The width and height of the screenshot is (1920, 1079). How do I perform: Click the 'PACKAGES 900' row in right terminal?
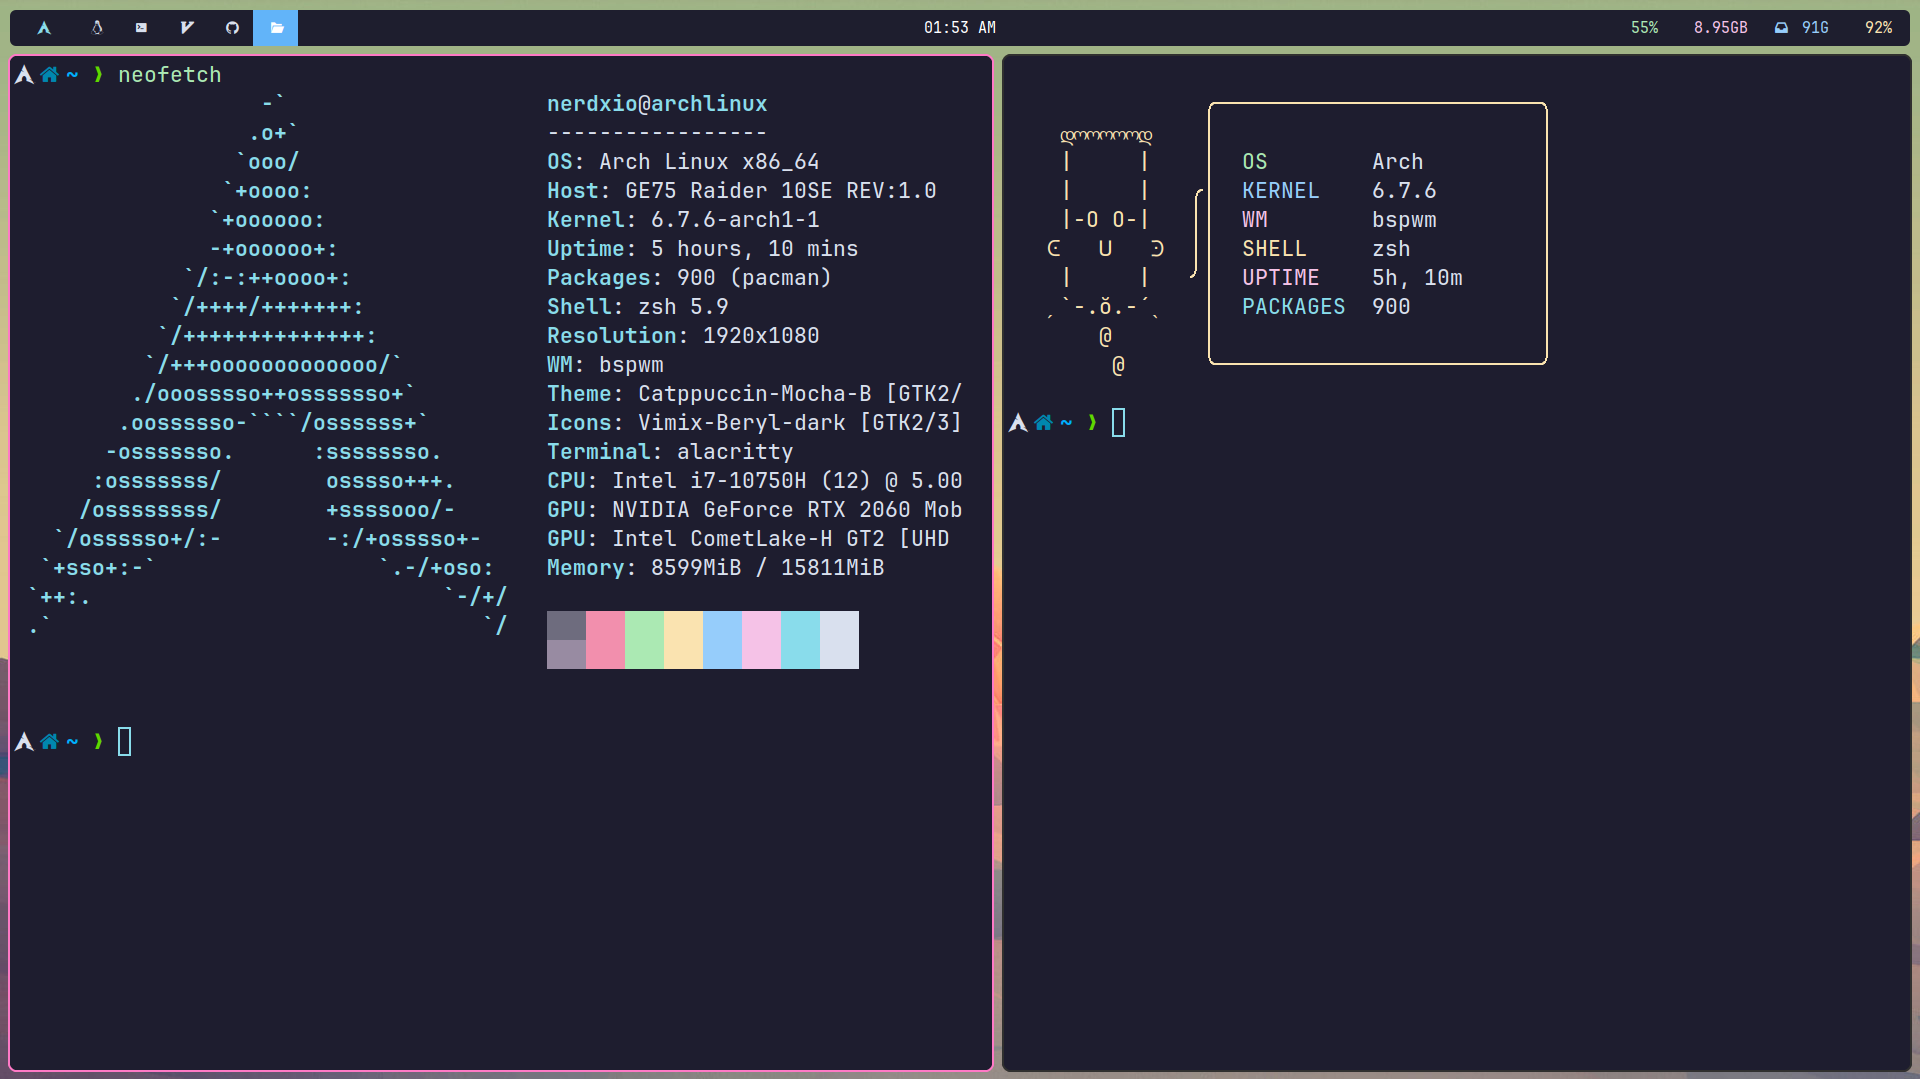tap(1326, 307)
